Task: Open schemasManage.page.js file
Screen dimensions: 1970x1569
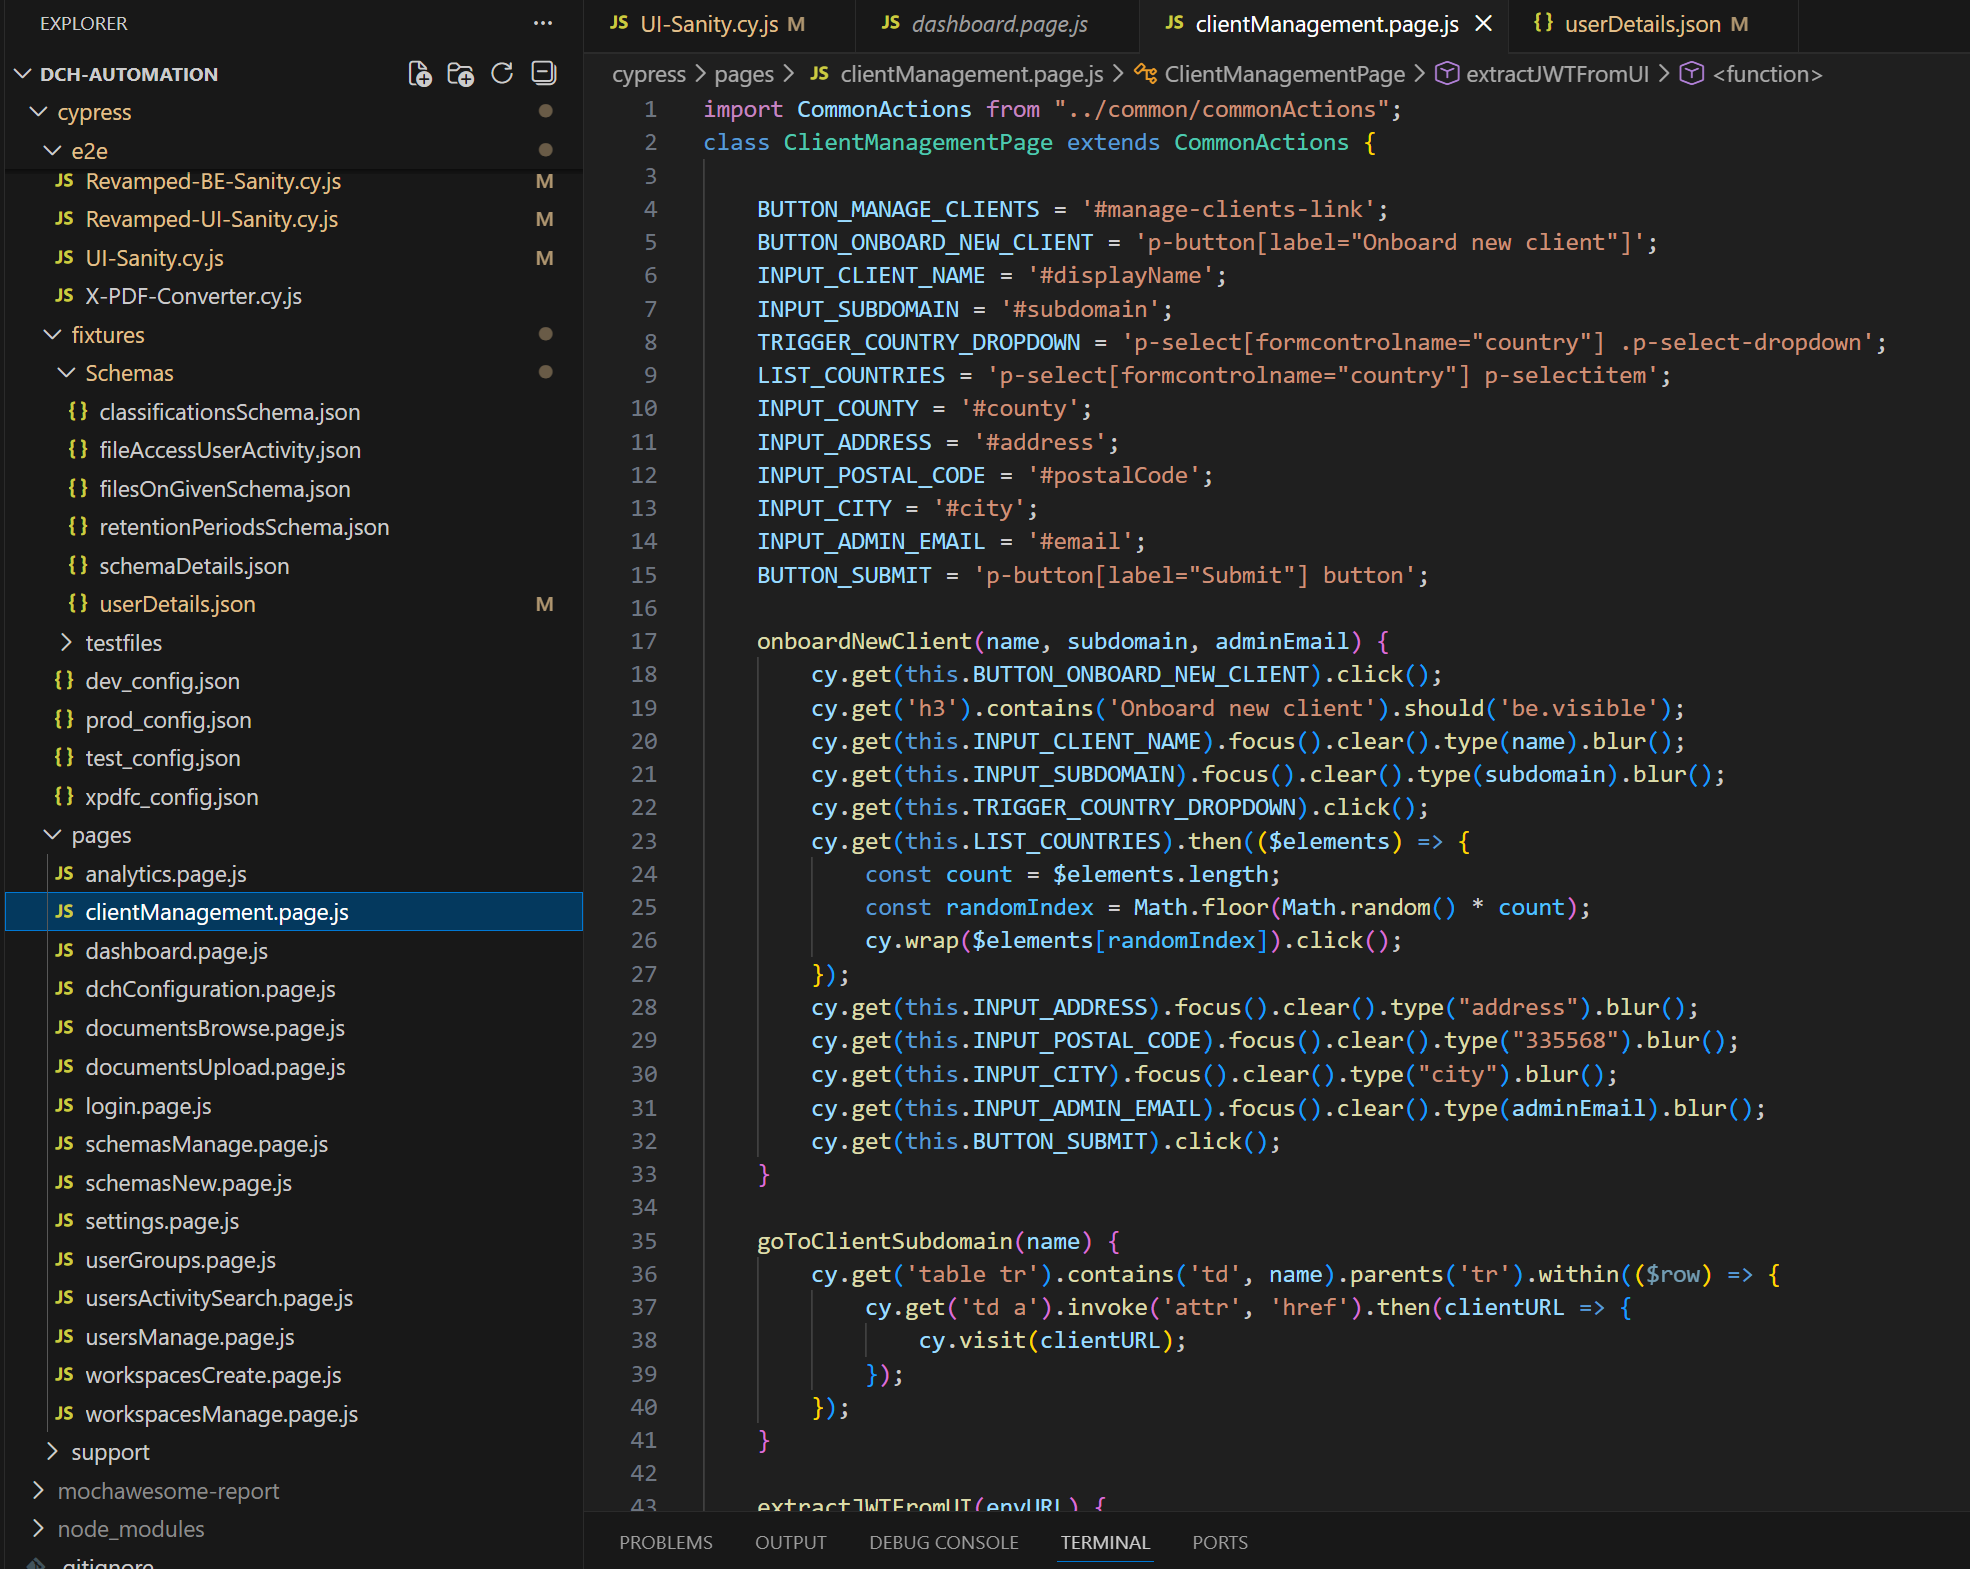Action: coord(206,1144)
